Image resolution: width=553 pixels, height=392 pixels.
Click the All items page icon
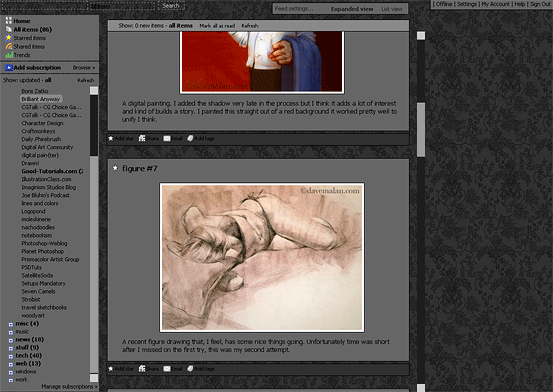[8, 29]
